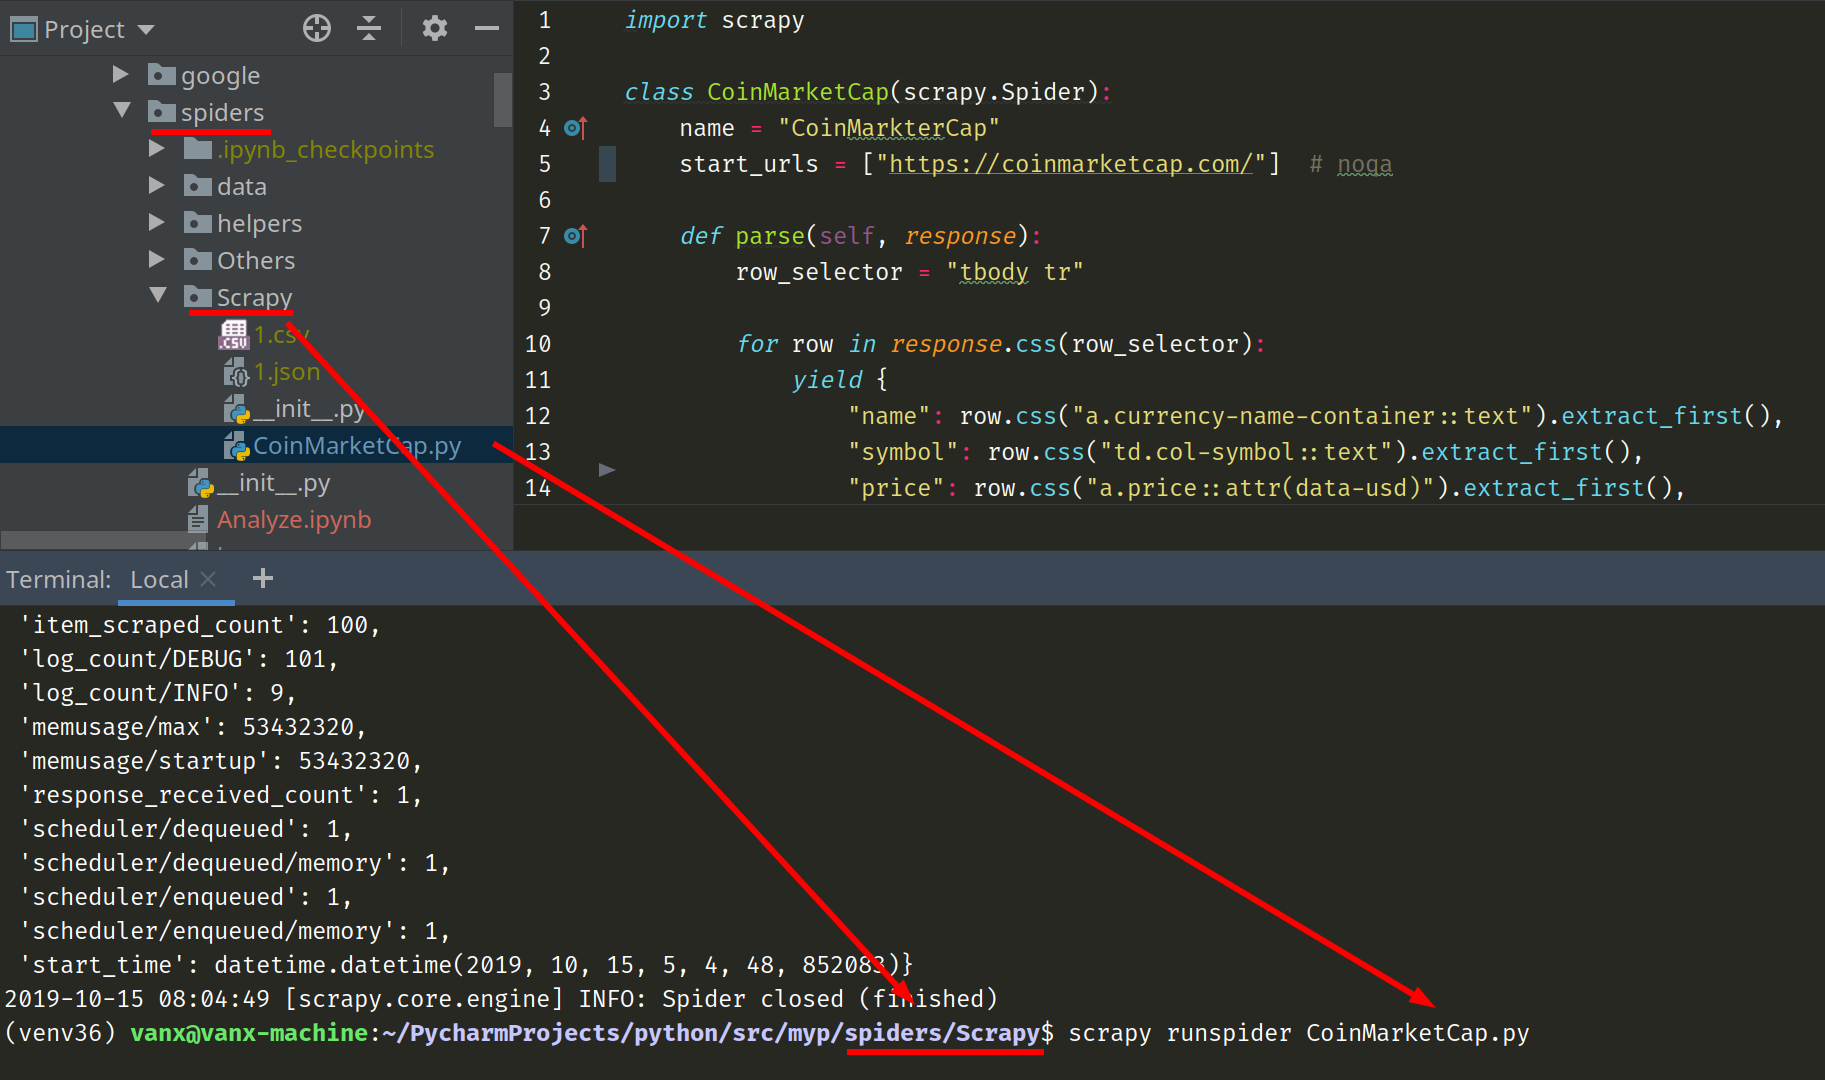This screenshot has width=1825, height=1080.
Task: Click the override gutter icon on line 4
Action: tap(575, 127)
